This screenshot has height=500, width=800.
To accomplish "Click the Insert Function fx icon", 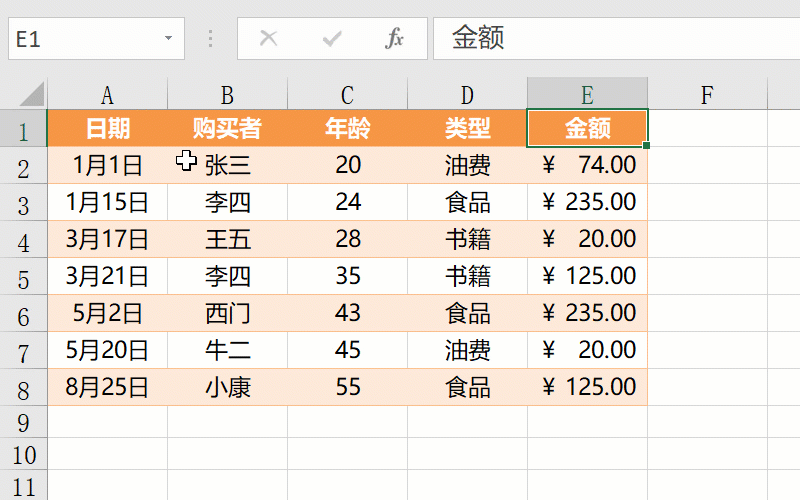I will click(394, 38).
